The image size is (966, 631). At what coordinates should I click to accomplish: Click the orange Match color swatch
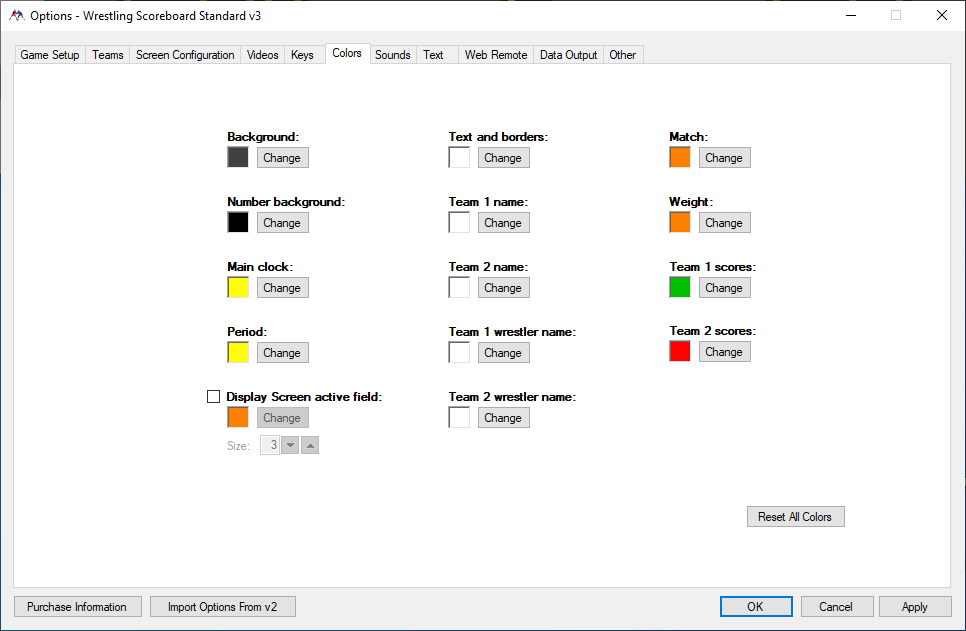680,157
